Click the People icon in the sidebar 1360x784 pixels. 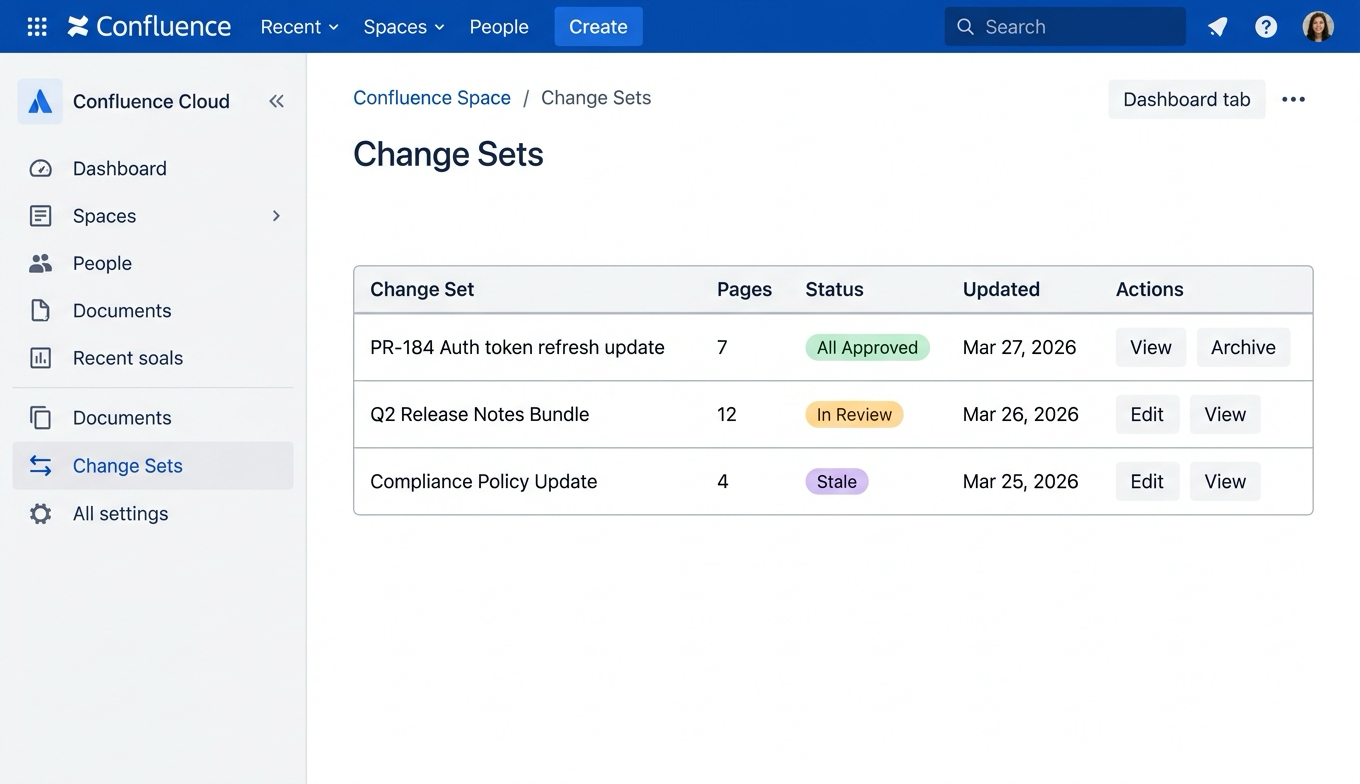pos(40,263)
